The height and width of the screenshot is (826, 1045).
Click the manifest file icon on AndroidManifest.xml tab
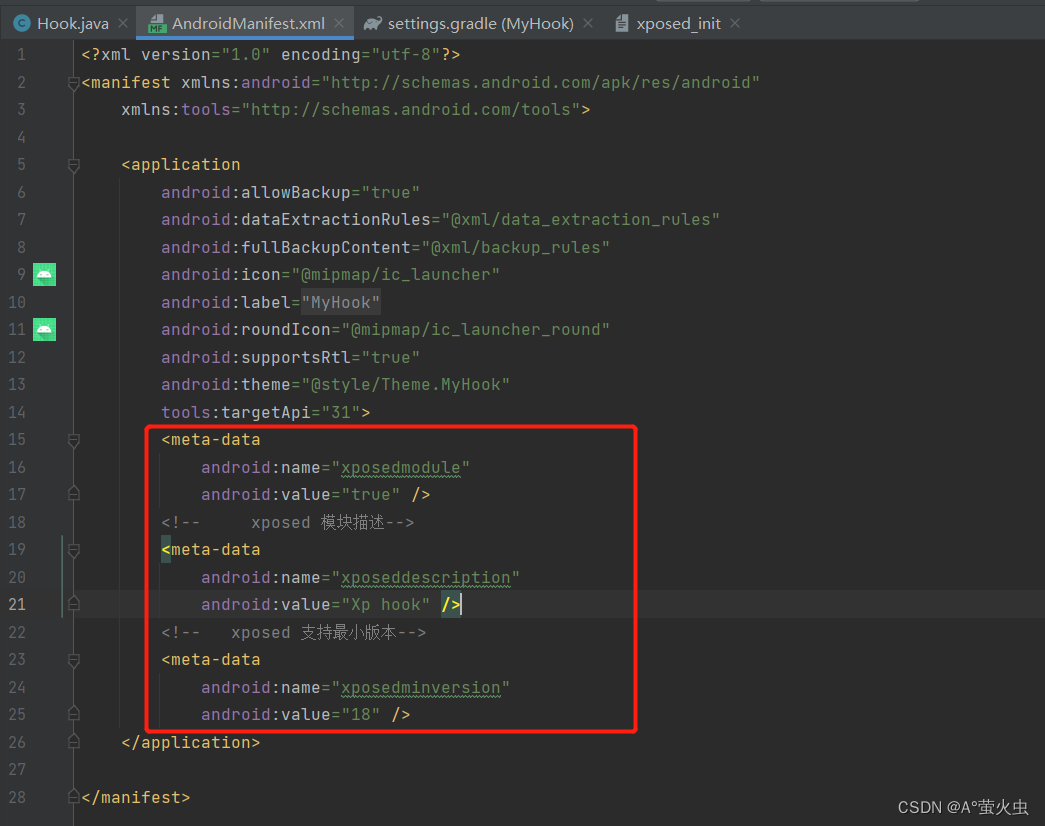[x=157, y=23]
